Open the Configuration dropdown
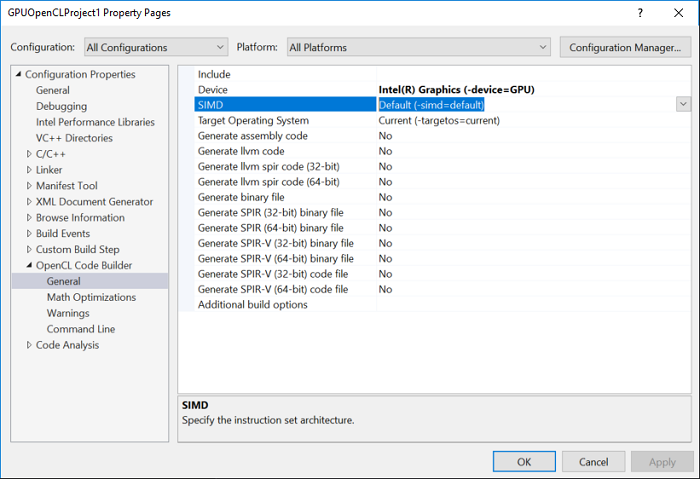The width and height of the screenshot is (700, 479). (155, 47)
